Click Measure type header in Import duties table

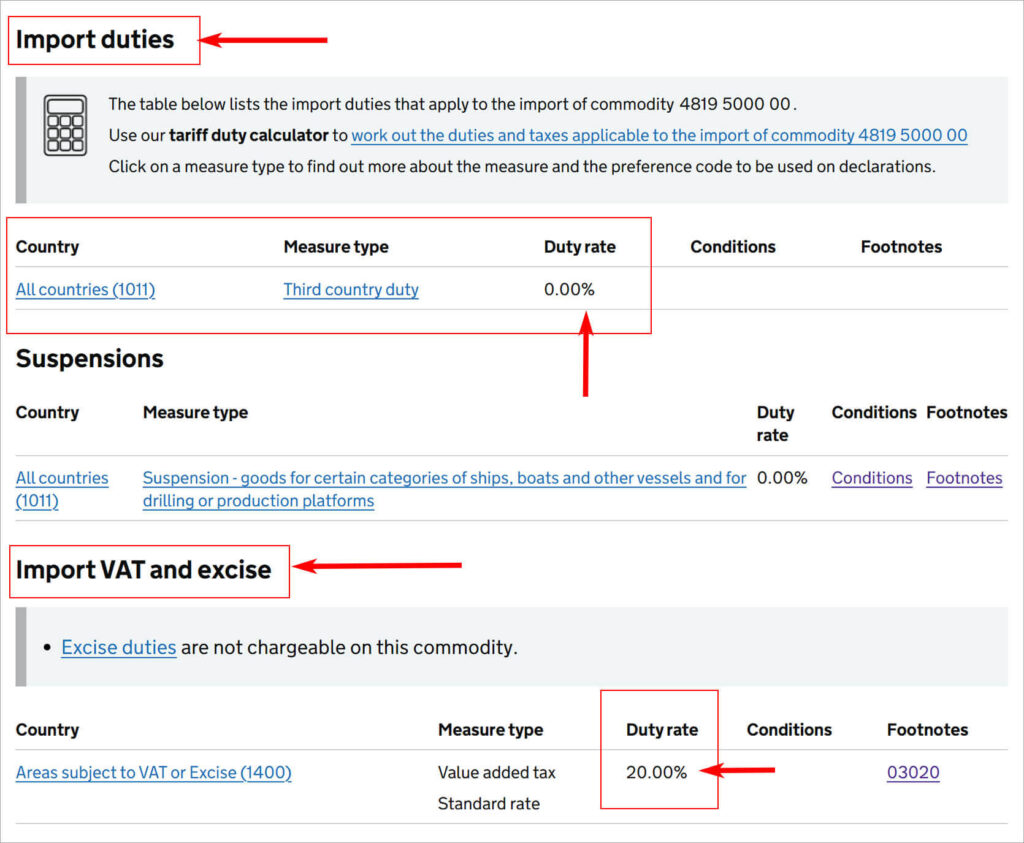click(x=336, y=247)
